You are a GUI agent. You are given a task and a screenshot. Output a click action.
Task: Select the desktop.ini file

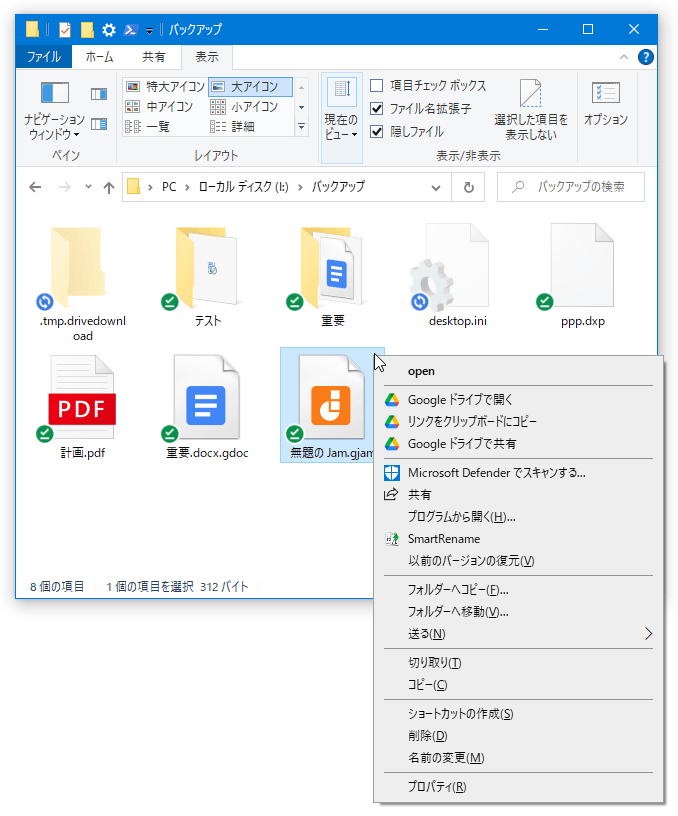457,276
